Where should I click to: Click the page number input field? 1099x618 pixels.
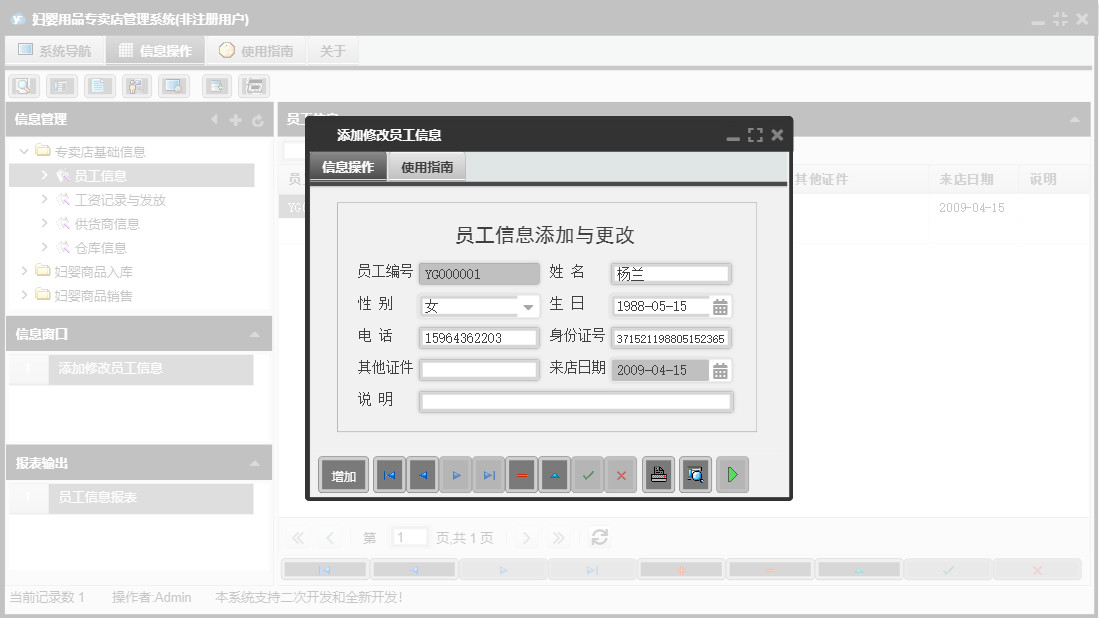409,537
